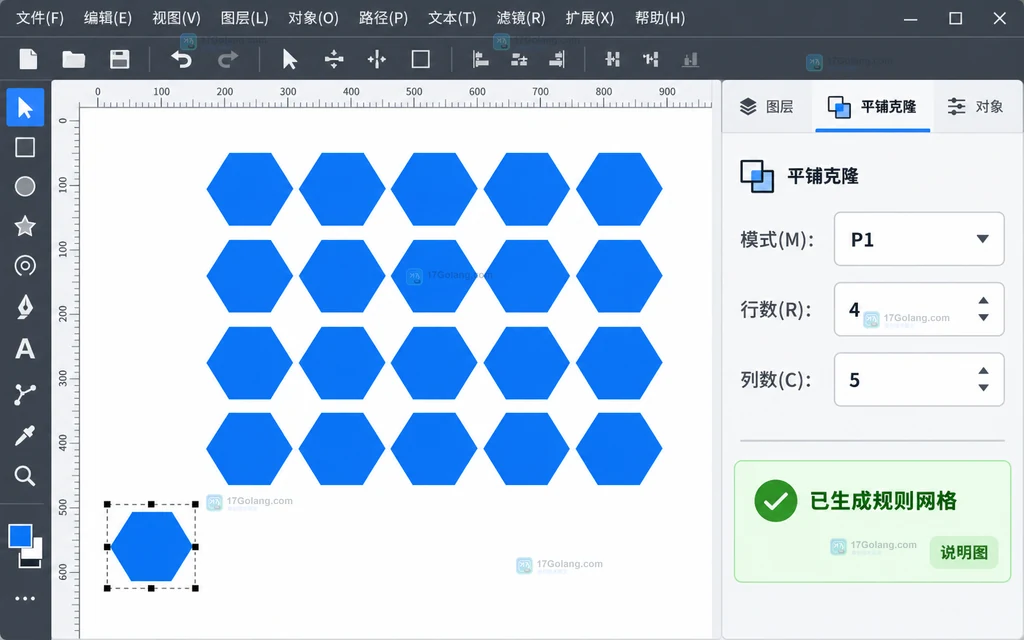Viewport: 1024px width, 640px height.
Task: Select the Selector arrow tool in left toolbox
Action: click(25, 107)
